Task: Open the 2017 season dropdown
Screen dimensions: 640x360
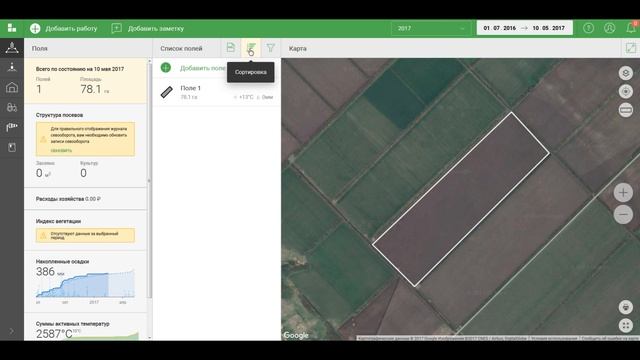Action: (431, 28)
